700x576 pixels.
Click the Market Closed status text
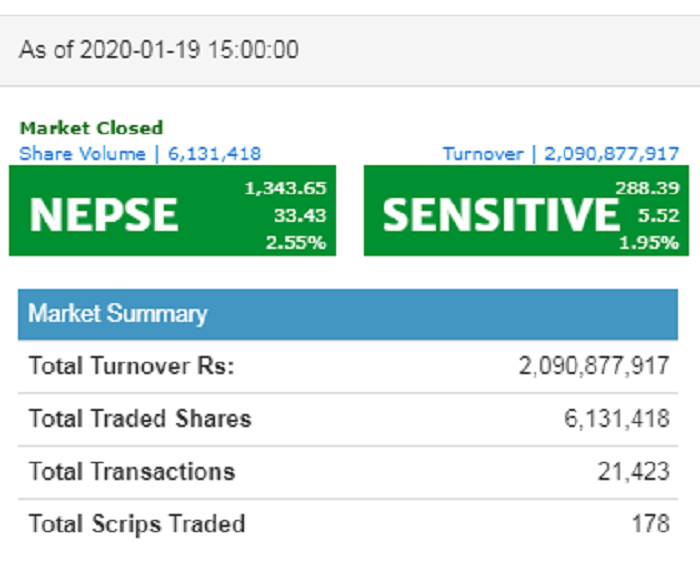pyautogui.click(x=92, y=128)
